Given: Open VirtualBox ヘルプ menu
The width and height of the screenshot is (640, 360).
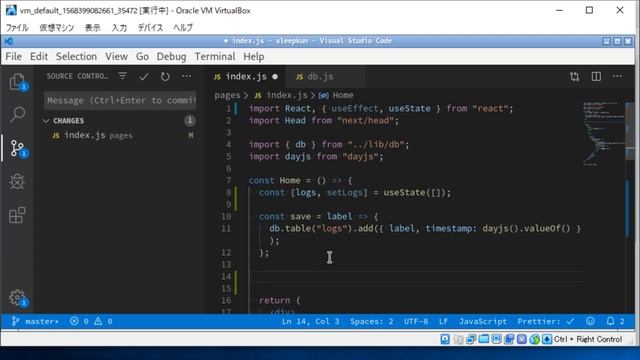Looking at the screenshot, I should [182, 27].
